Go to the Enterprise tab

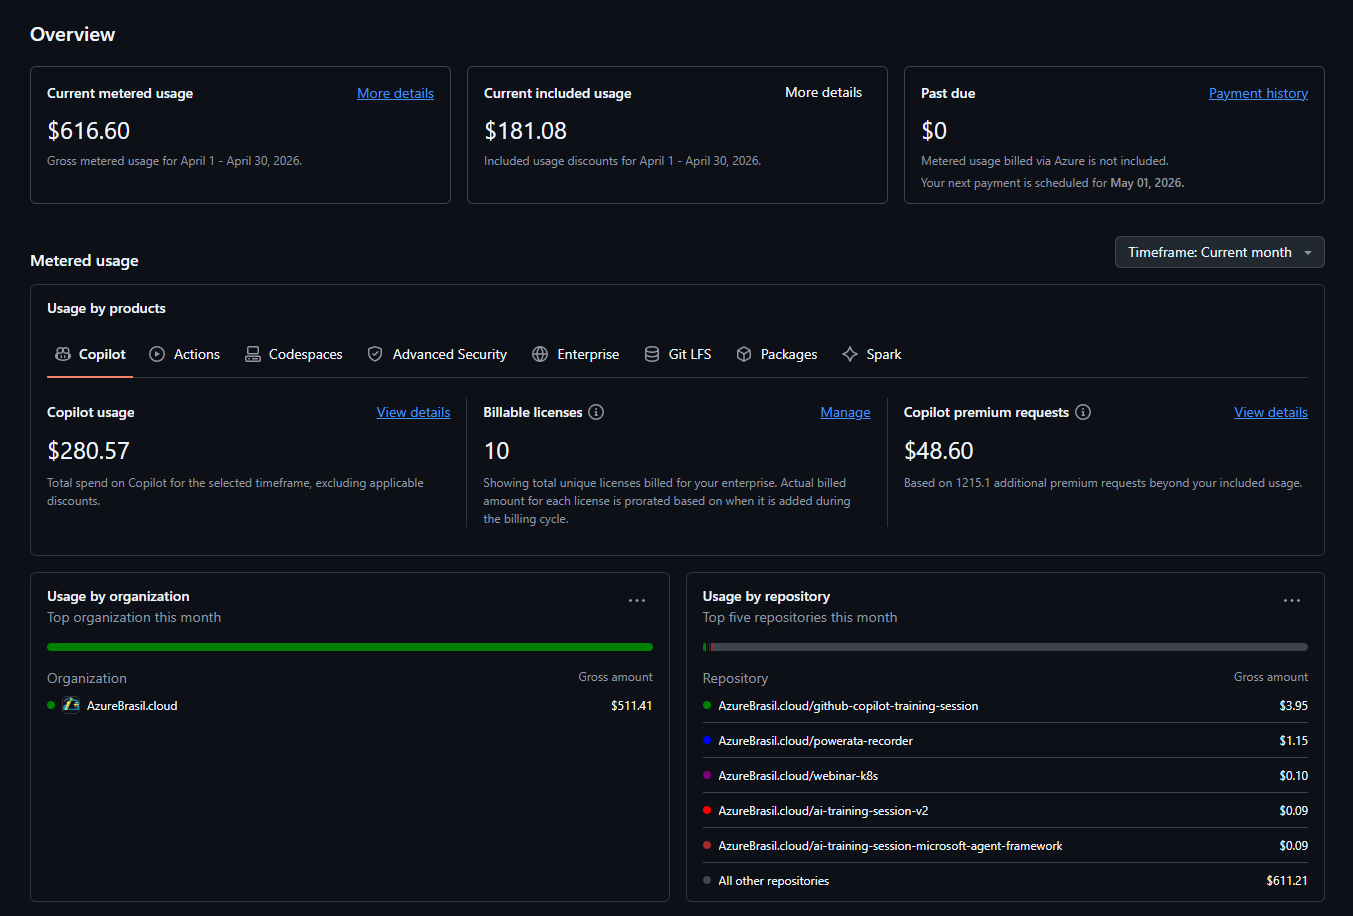coord(576,354)
